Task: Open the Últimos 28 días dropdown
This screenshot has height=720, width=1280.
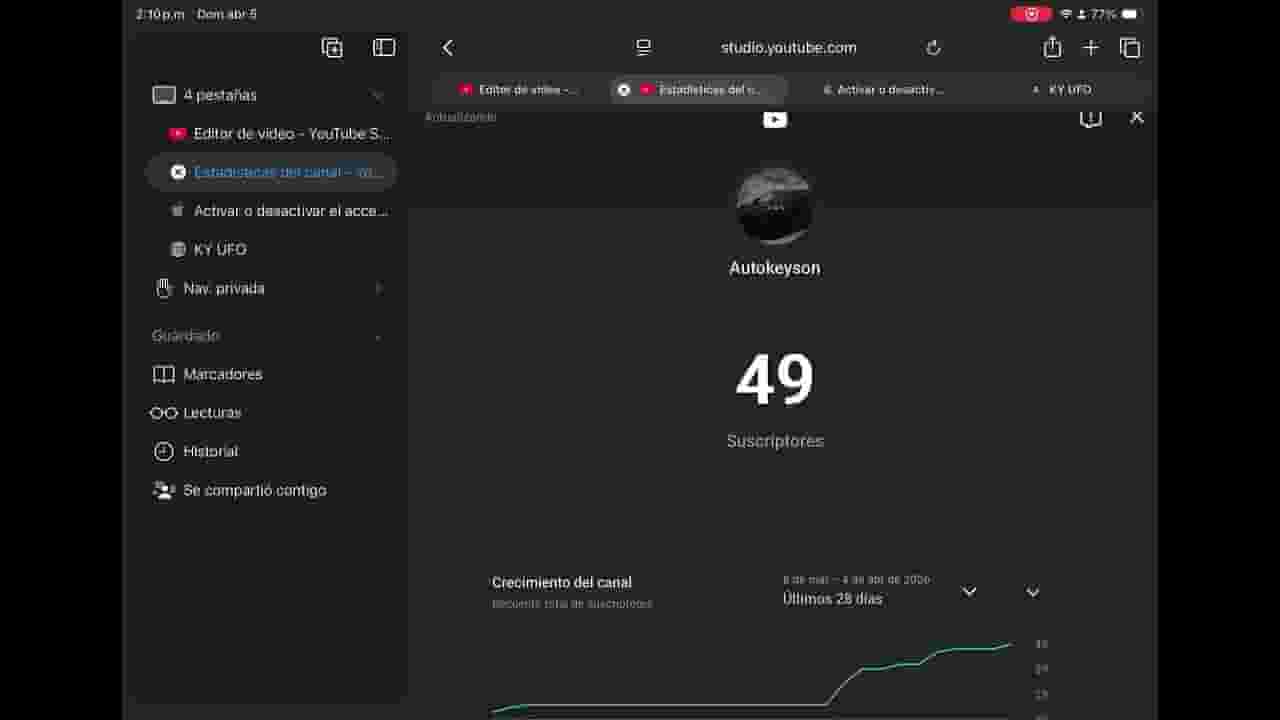Action: coord(880,591)
